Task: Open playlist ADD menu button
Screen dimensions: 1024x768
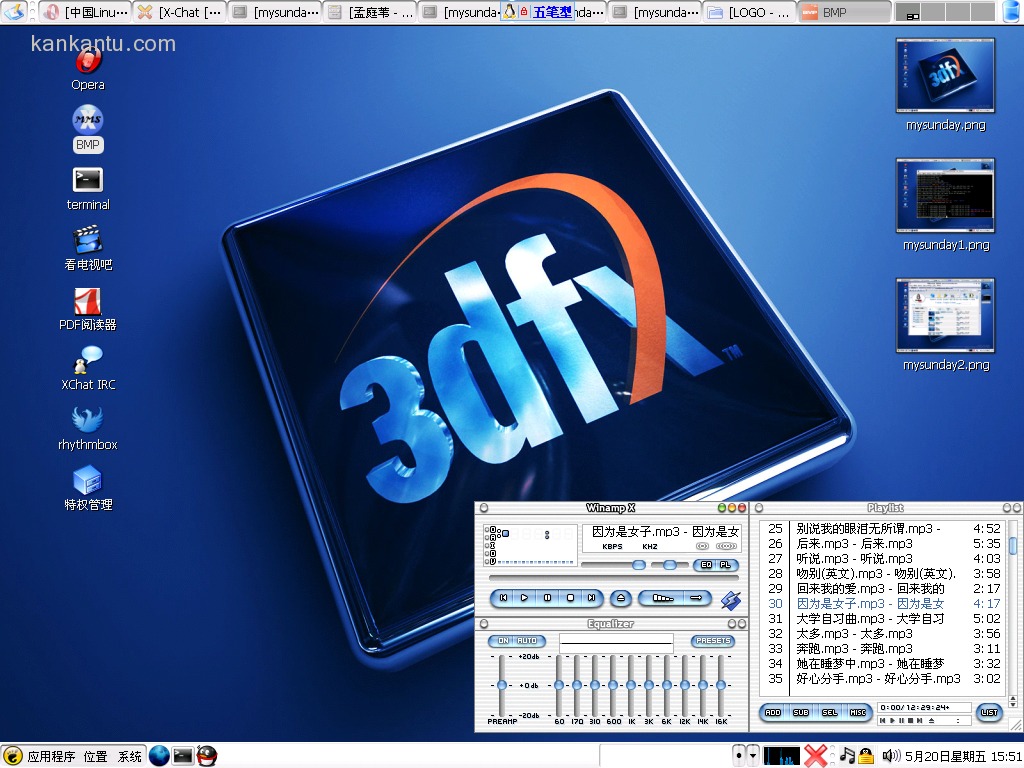Action: (x=773, y=712)
